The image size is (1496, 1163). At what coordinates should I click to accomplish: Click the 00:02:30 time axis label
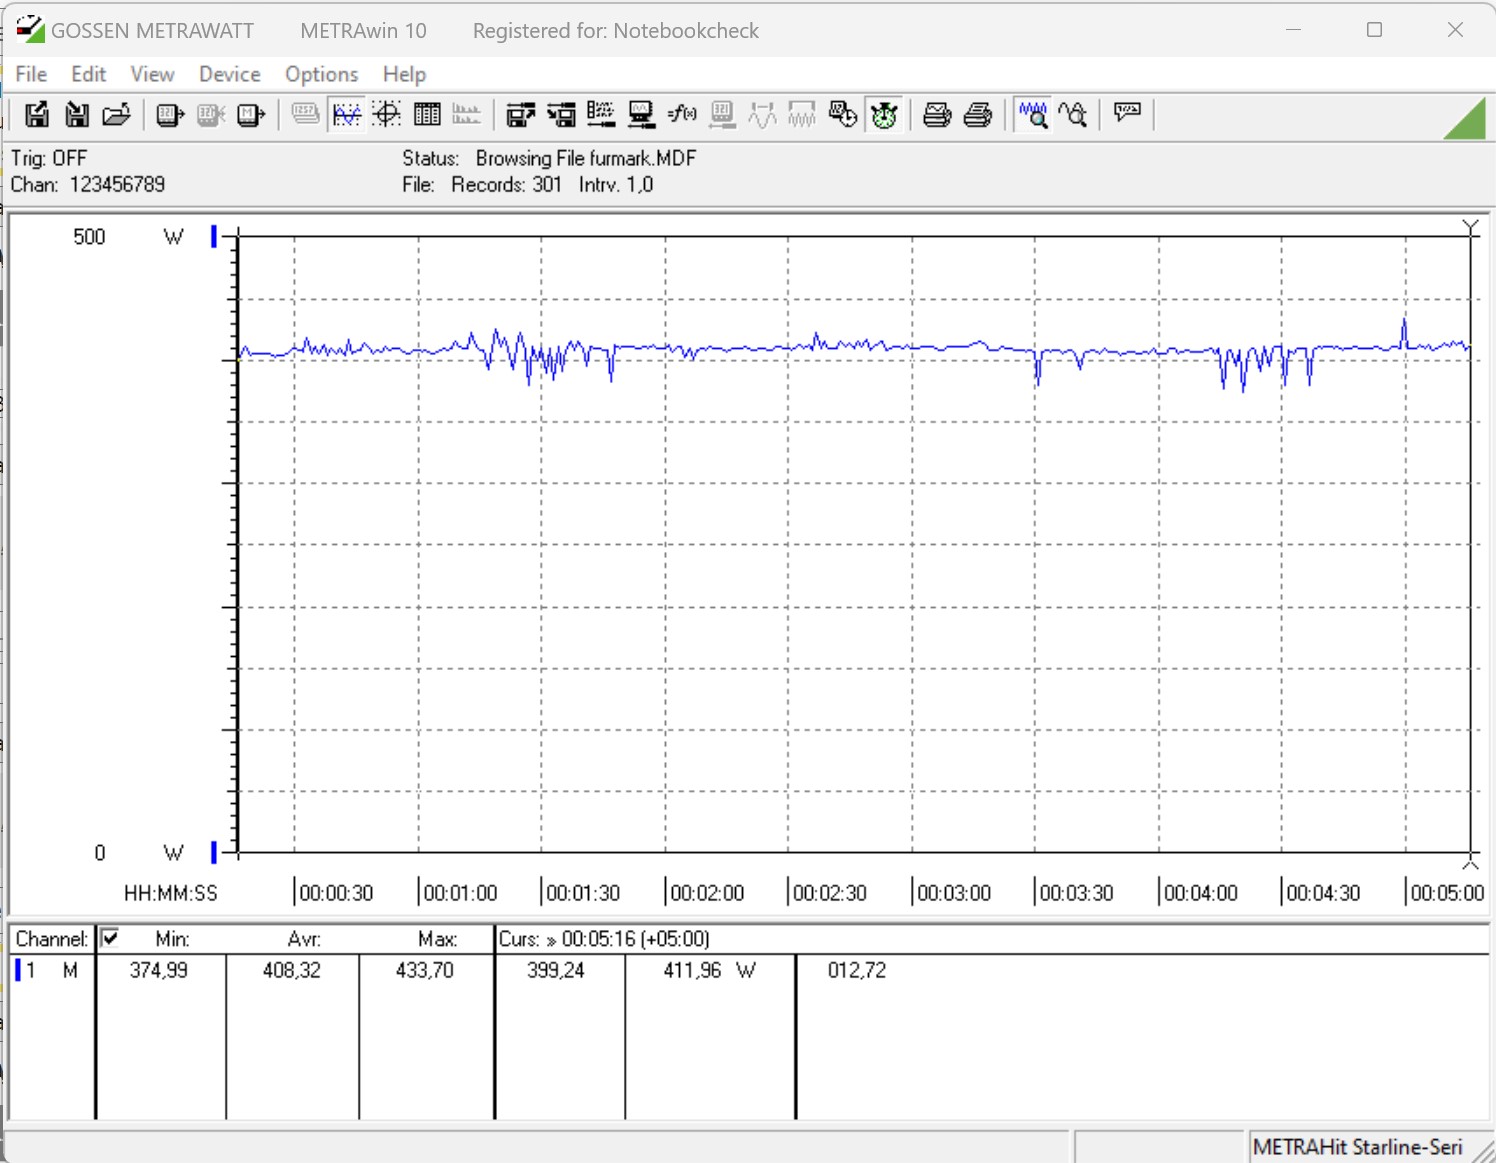coord(830,893)
